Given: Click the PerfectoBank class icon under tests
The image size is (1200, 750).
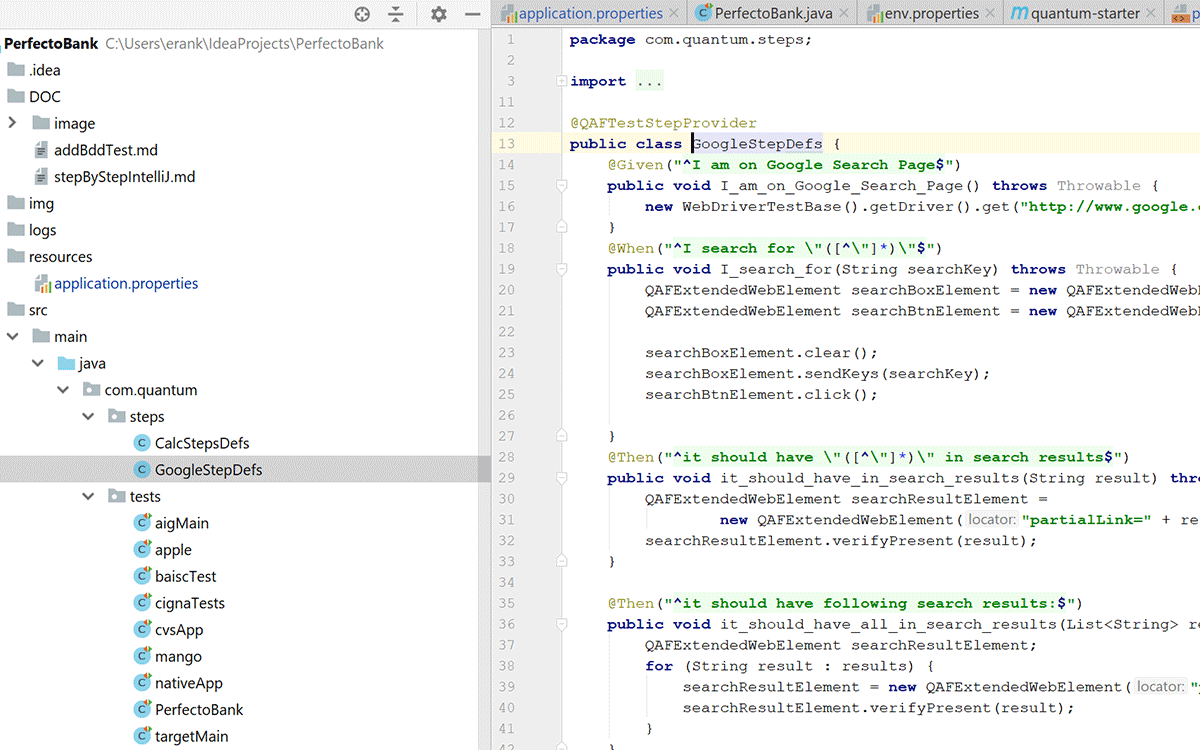Looking at the screenshot, I should click(142, 710).
